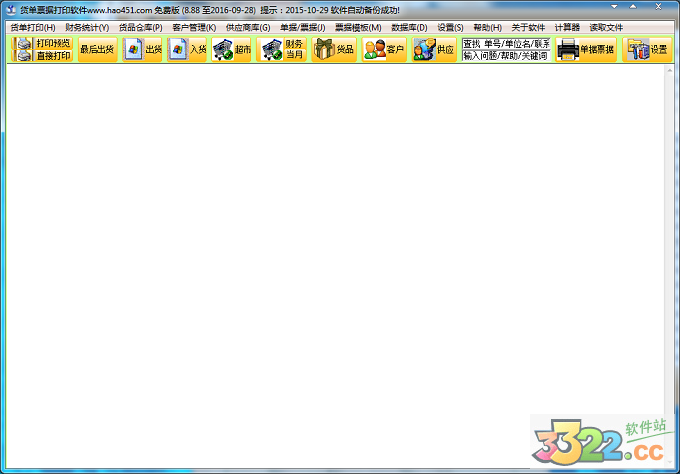Open the 数据库(D) menu
The height and width of the screenshot is (474, 680).
pos(409,27)
